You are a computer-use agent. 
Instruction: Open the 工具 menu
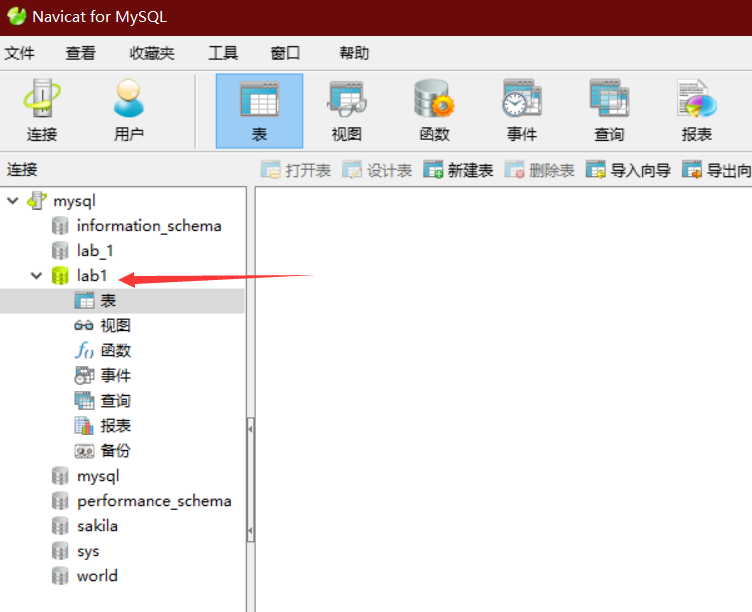click(223, 53)
